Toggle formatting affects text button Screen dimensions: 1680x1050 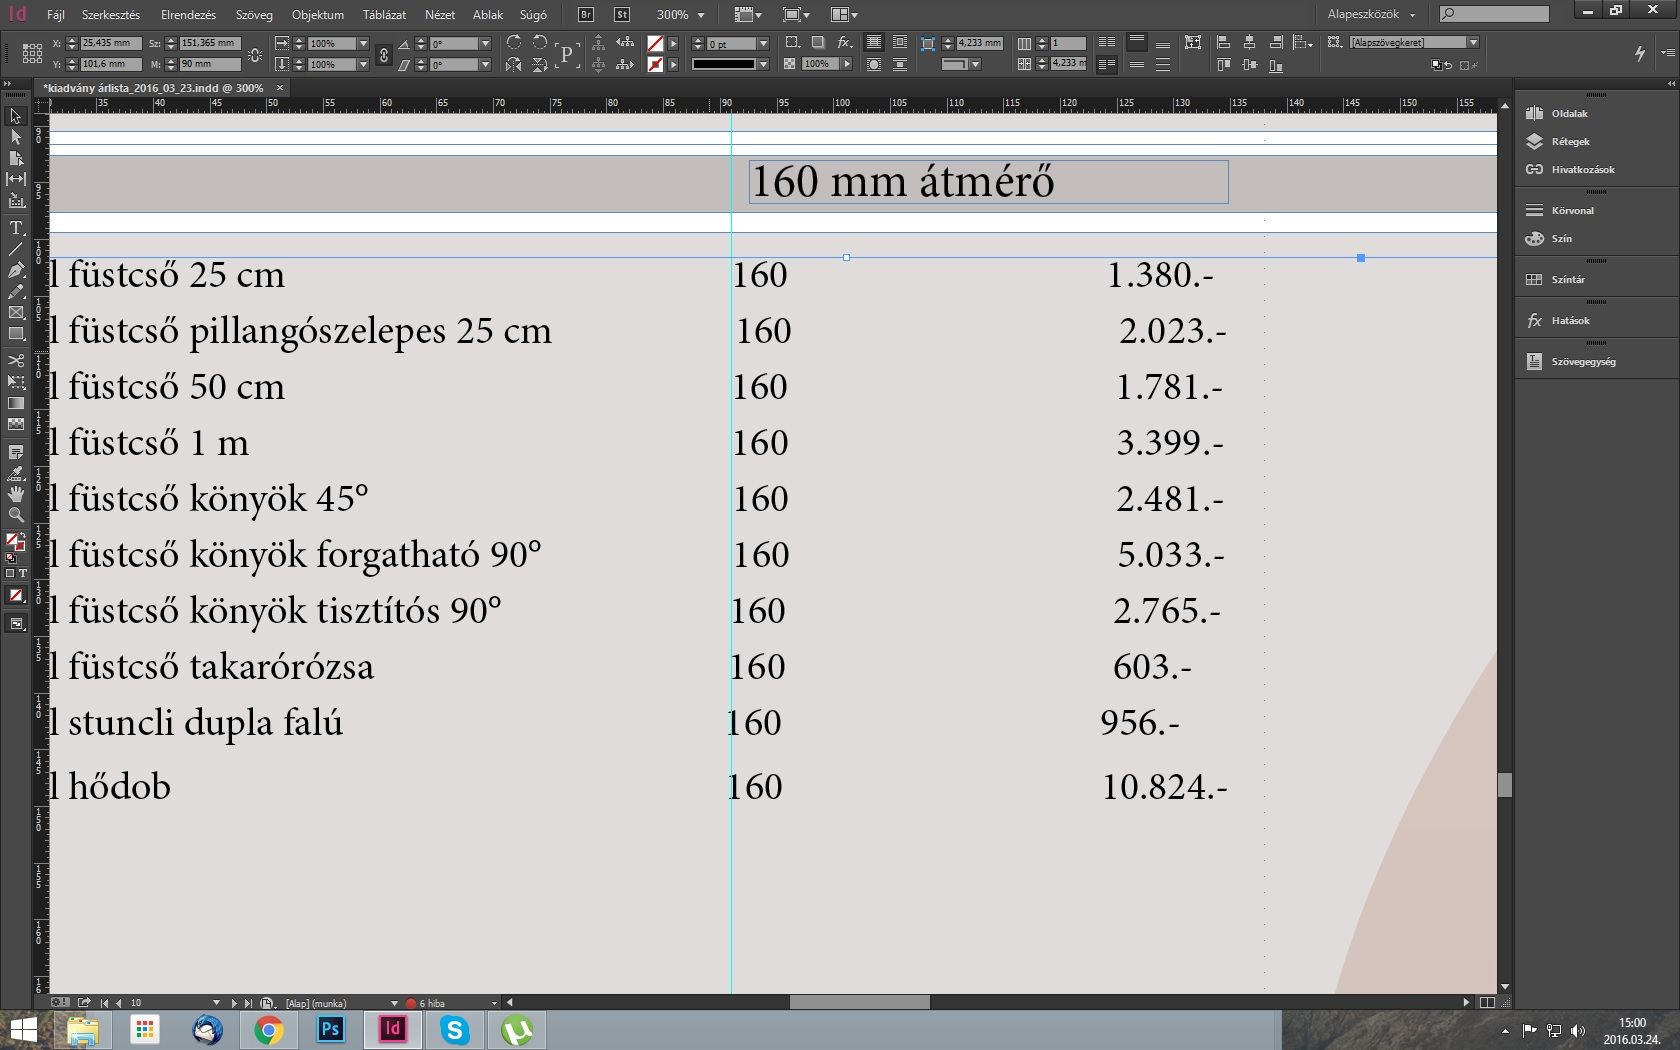click(x=23, y=574)
